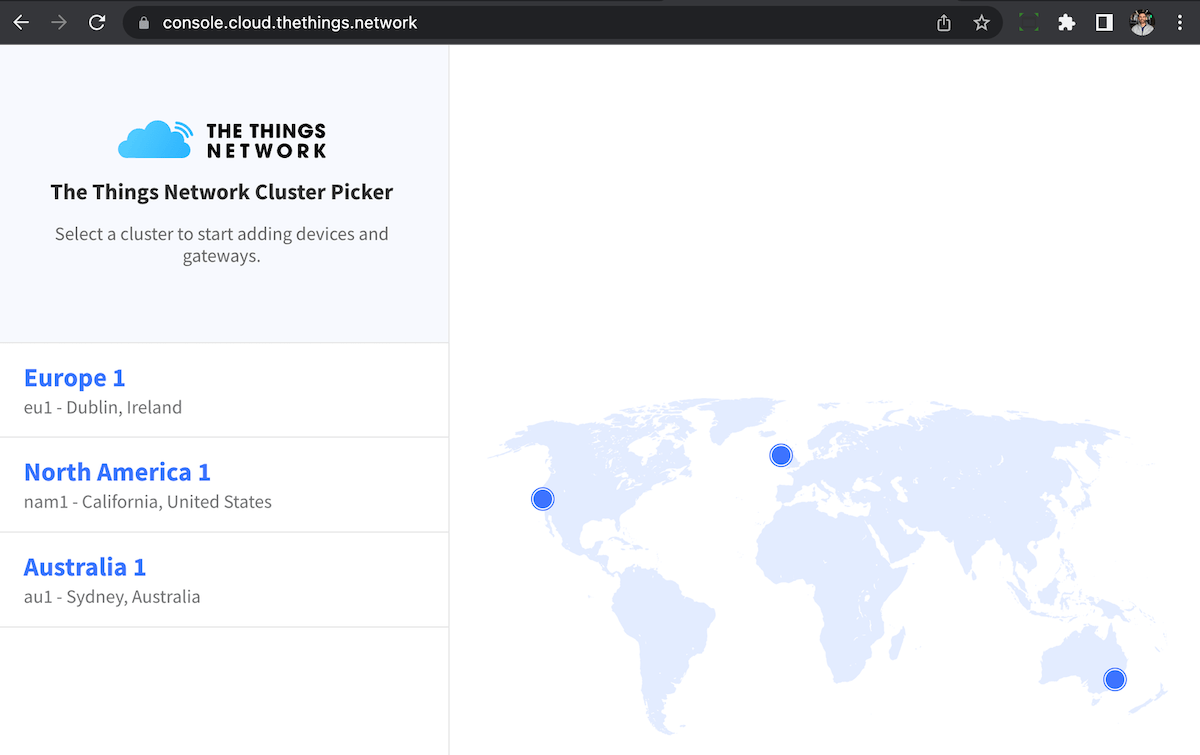The width and height of the screenshot is (1200, 755).
Task: Go back with the browser back arrow
Action: pos(21,22)
